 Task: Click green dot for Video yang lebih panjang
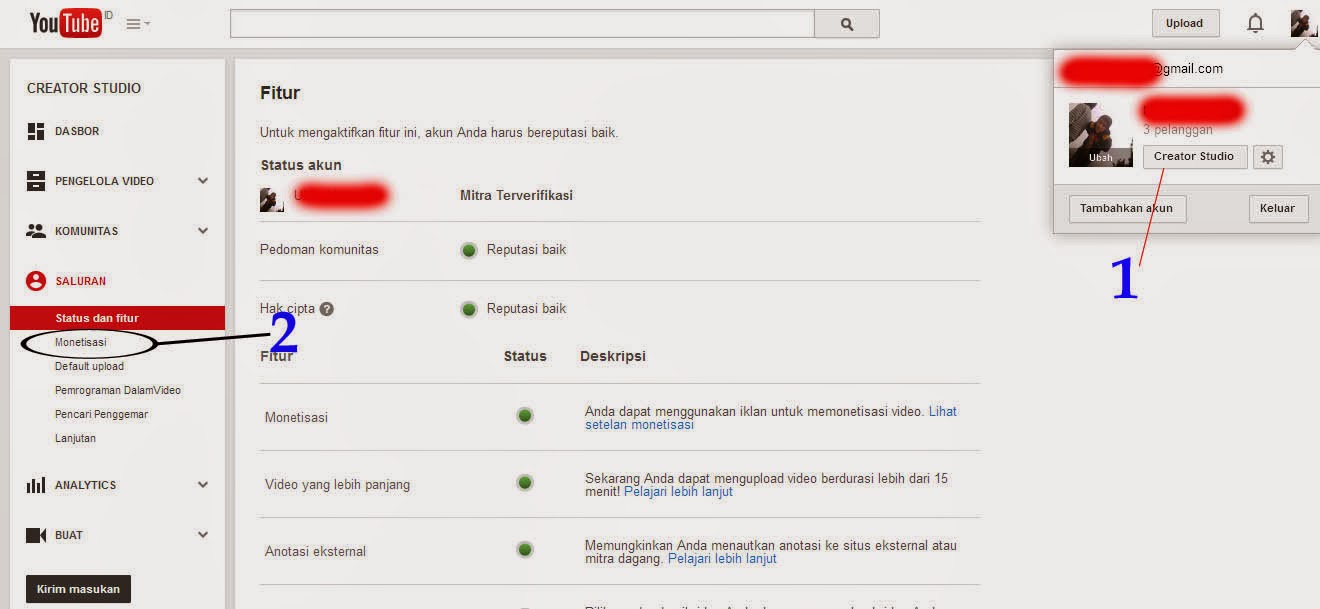(525, 483)
